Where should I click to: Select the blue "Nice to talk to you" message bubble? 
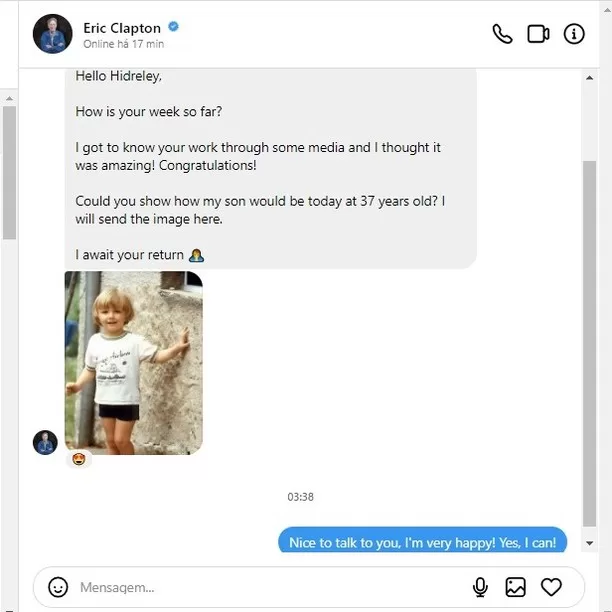[x=422, y=541]
